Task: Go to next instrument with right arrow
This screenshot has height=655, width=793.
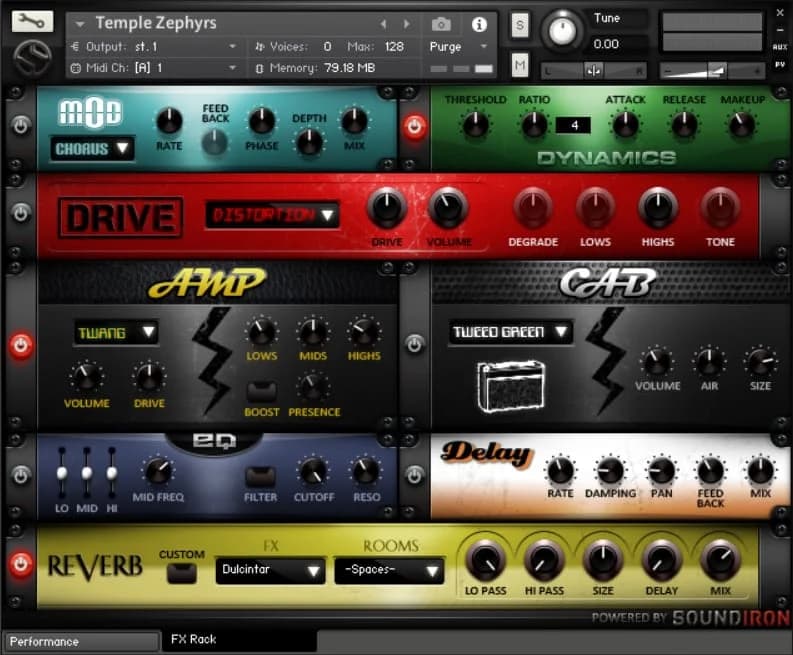Action: tap(406, 24)
